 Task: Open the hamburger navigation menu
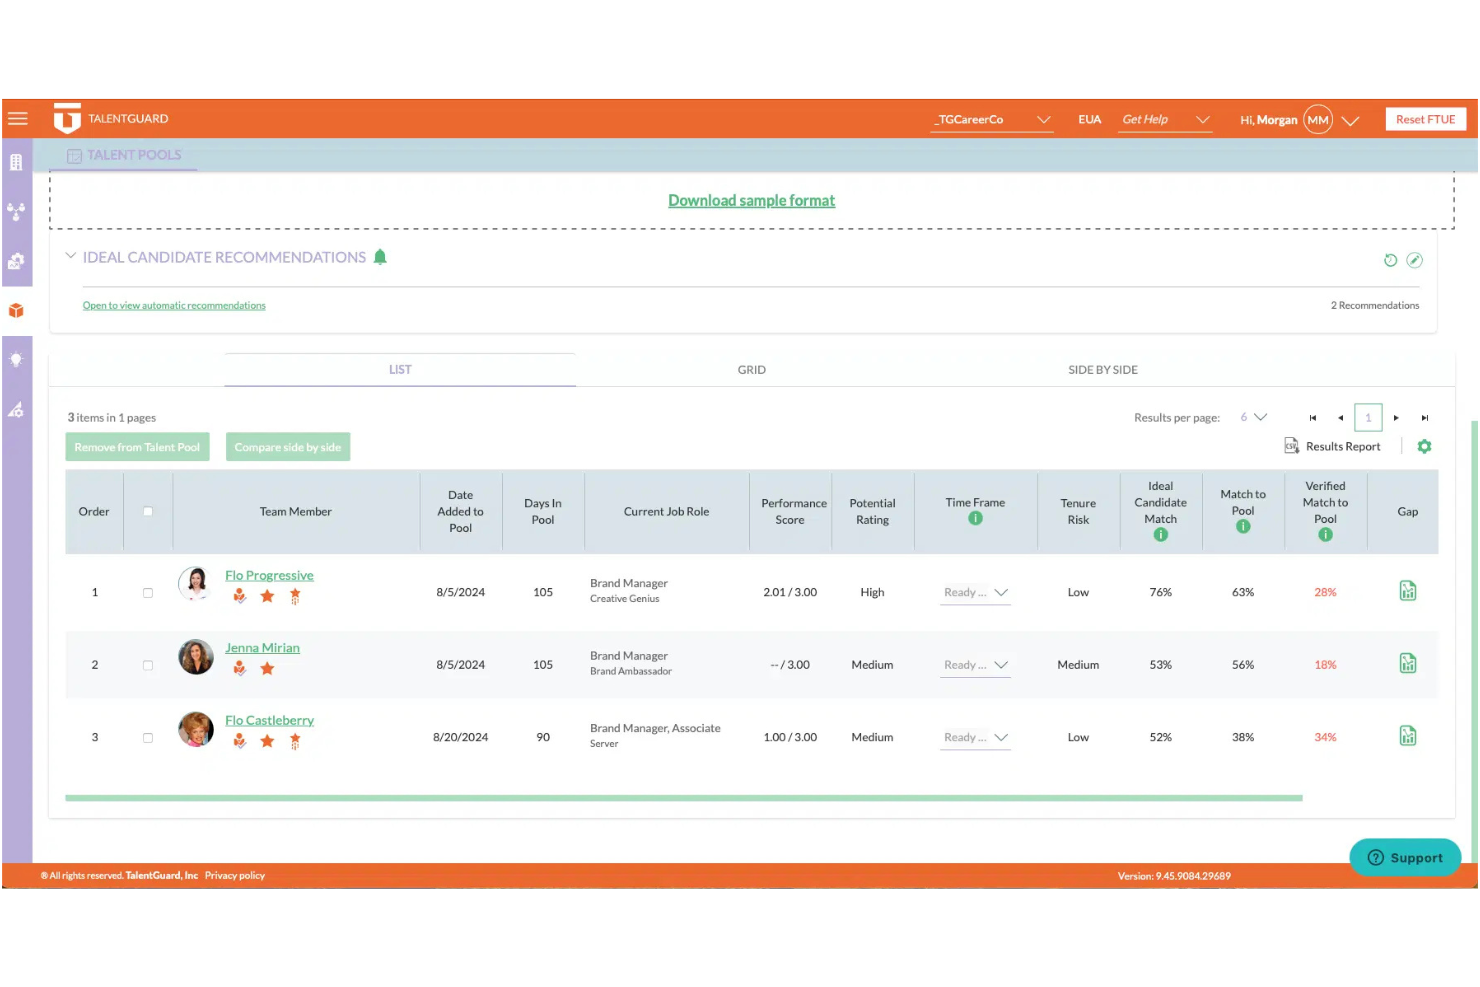point(17,118)
